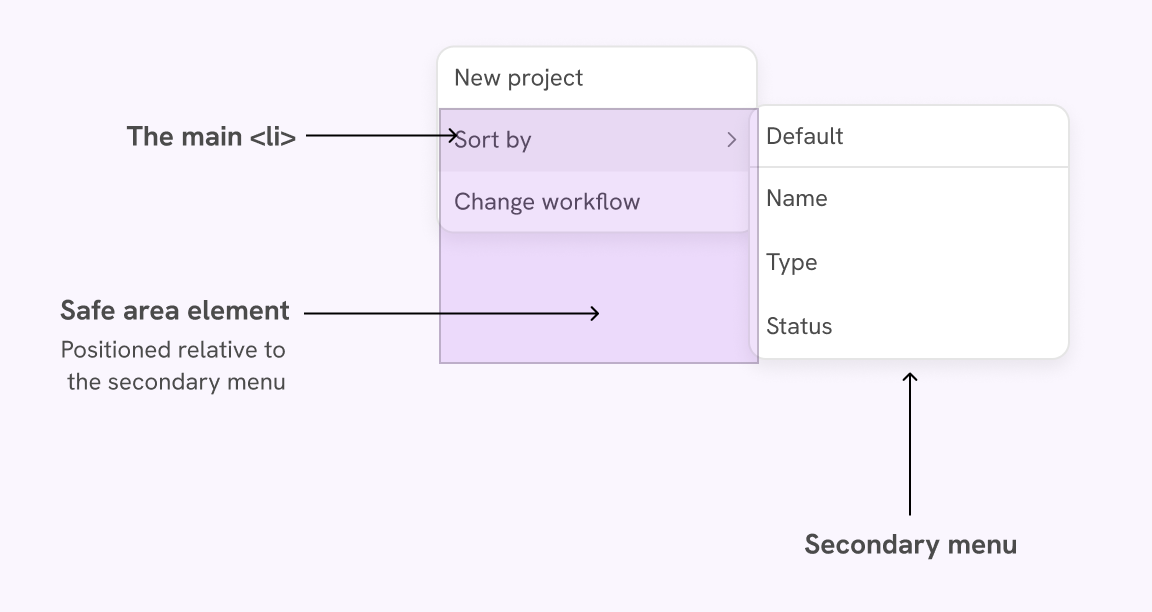Pick the Type sort option
The width and height of the screenshot is (1152, 612).
tap(792, 262)
